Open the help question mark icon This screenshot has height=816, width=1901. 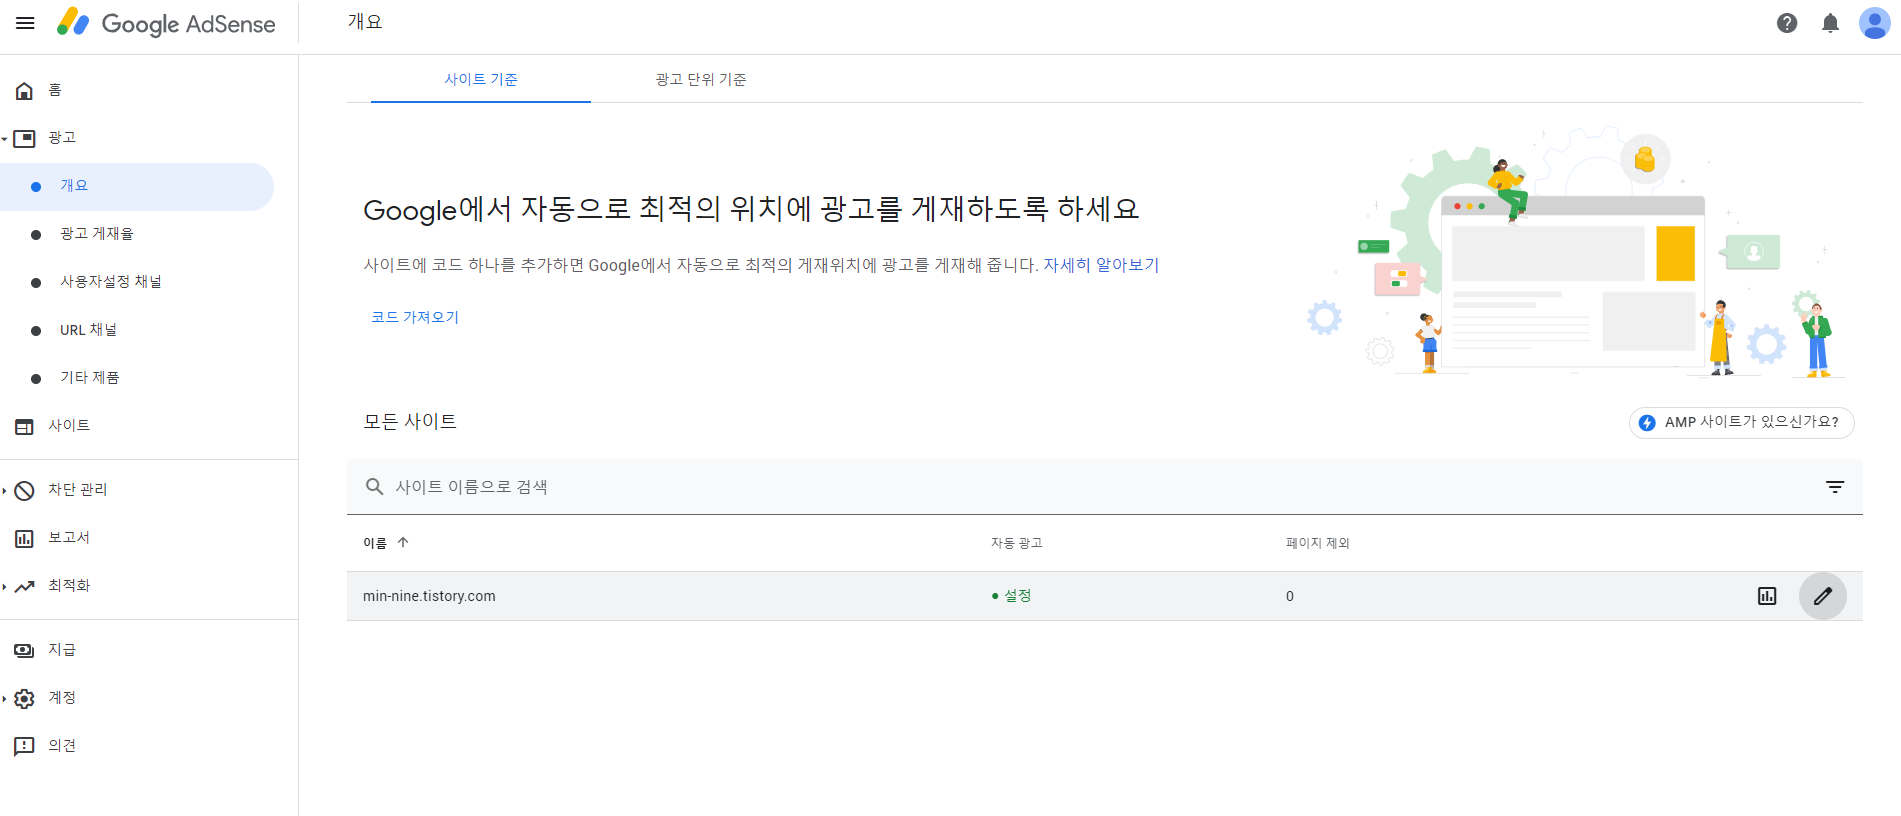pyautogui.click(x=1787, y=23)
